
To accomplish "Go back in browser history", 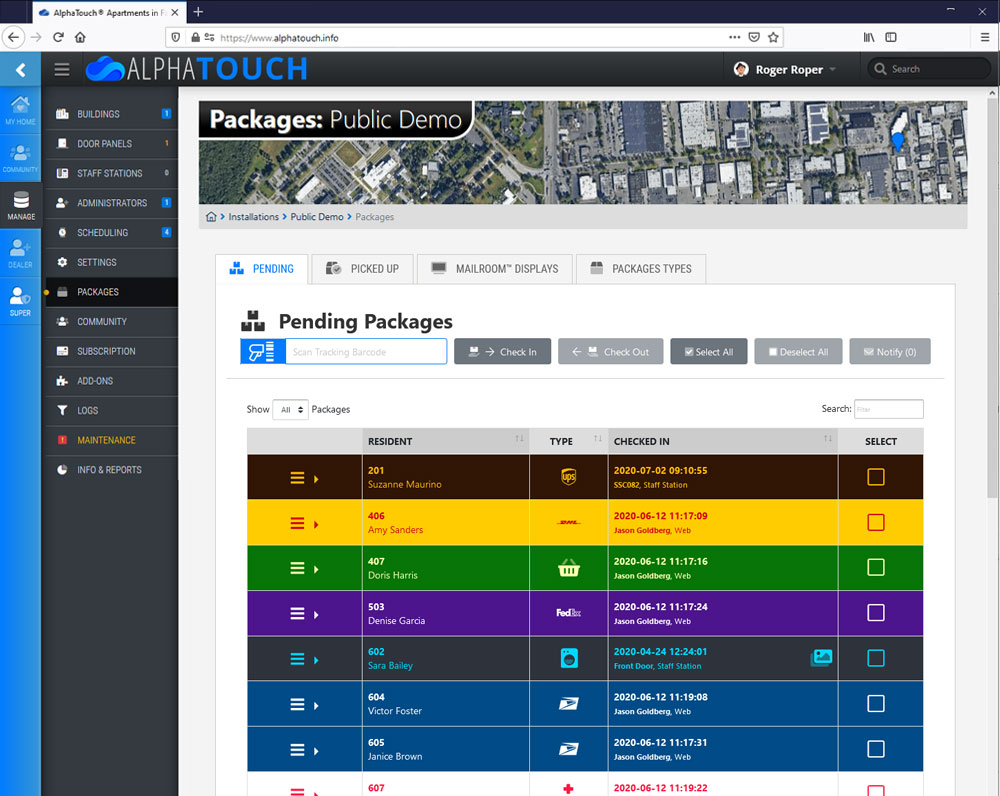I will pyautogui.click(x=13, y=37).
